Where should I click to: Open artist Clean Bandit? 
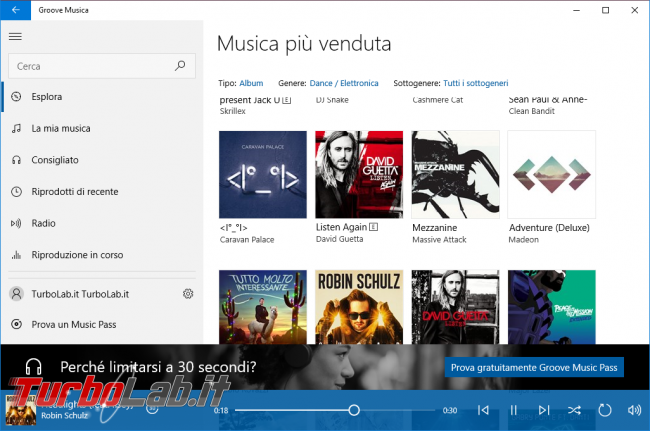531,111
